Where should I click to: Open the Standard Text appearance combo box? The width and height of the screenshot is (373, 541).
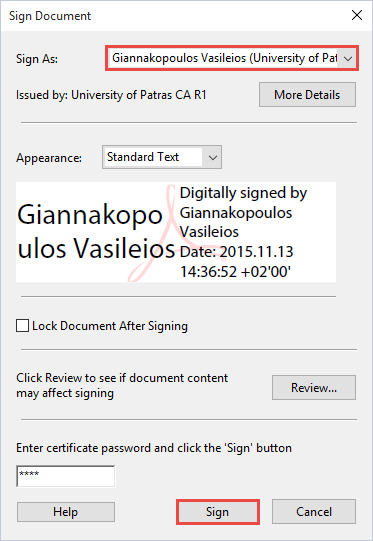pyautogui.click(x=162, y=157)
